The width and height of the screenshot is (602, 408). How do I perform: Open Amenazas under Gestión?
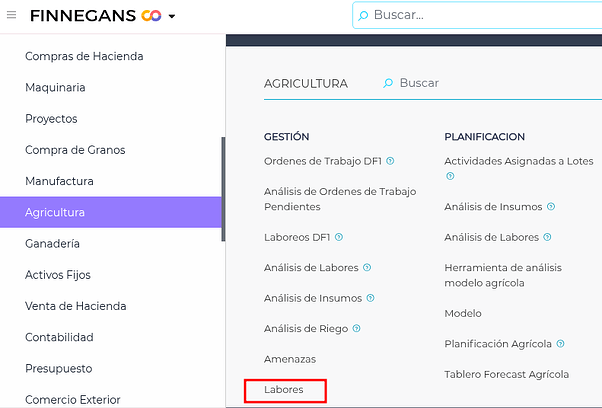[x=289, y=359]
